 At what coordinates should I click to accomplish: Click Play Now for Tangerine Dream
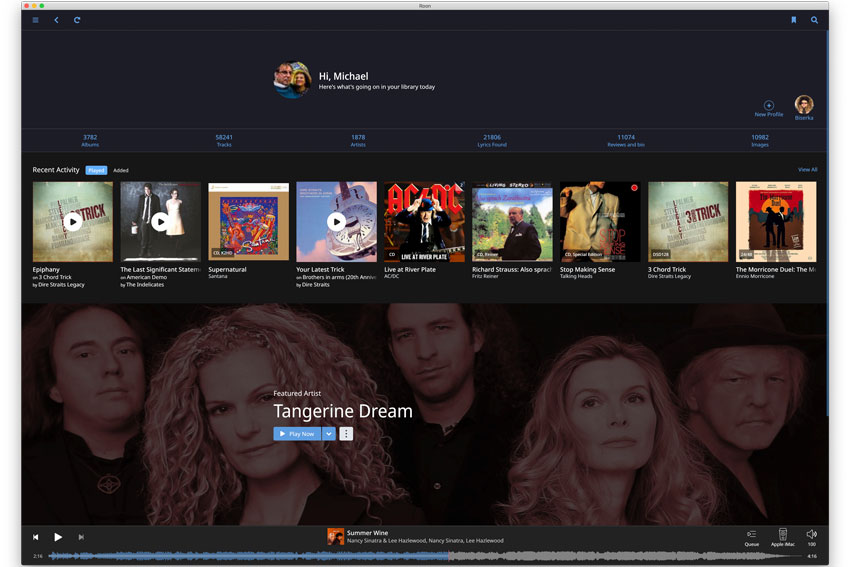[297, 434]
